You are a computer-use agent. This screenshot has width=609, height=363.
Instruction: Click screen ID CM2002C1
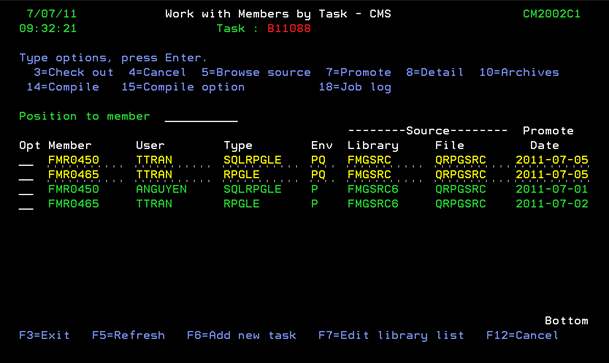tap(551, 14)
